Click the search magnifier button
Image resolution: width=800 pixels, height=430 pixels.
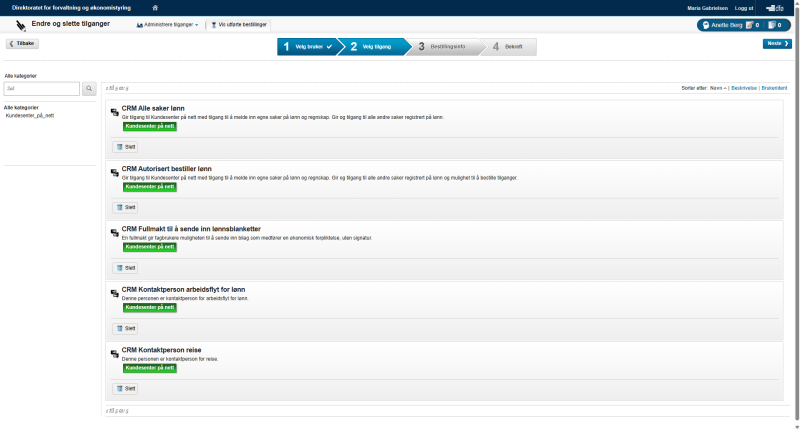click(89, 88)
